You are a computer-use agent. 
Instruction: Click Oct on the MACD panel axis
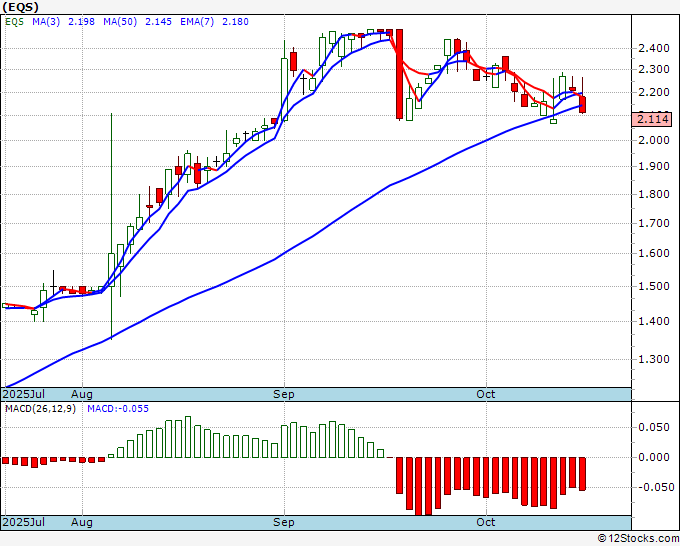click(486, 522)
